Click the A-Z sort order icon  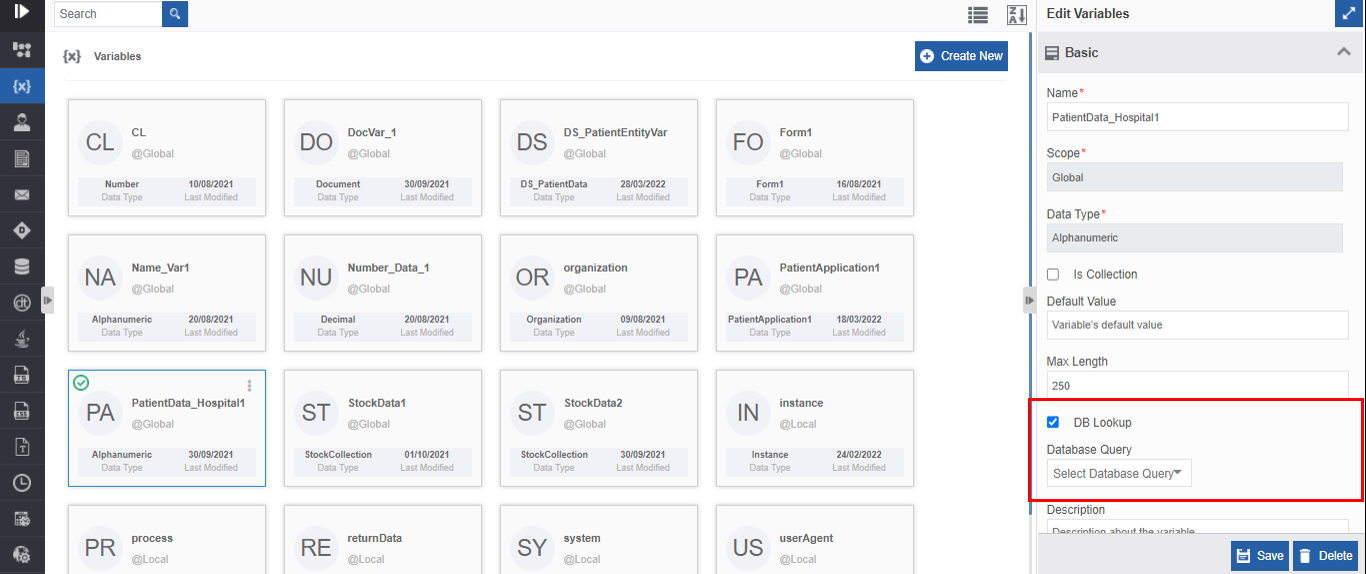(1017, 15)
